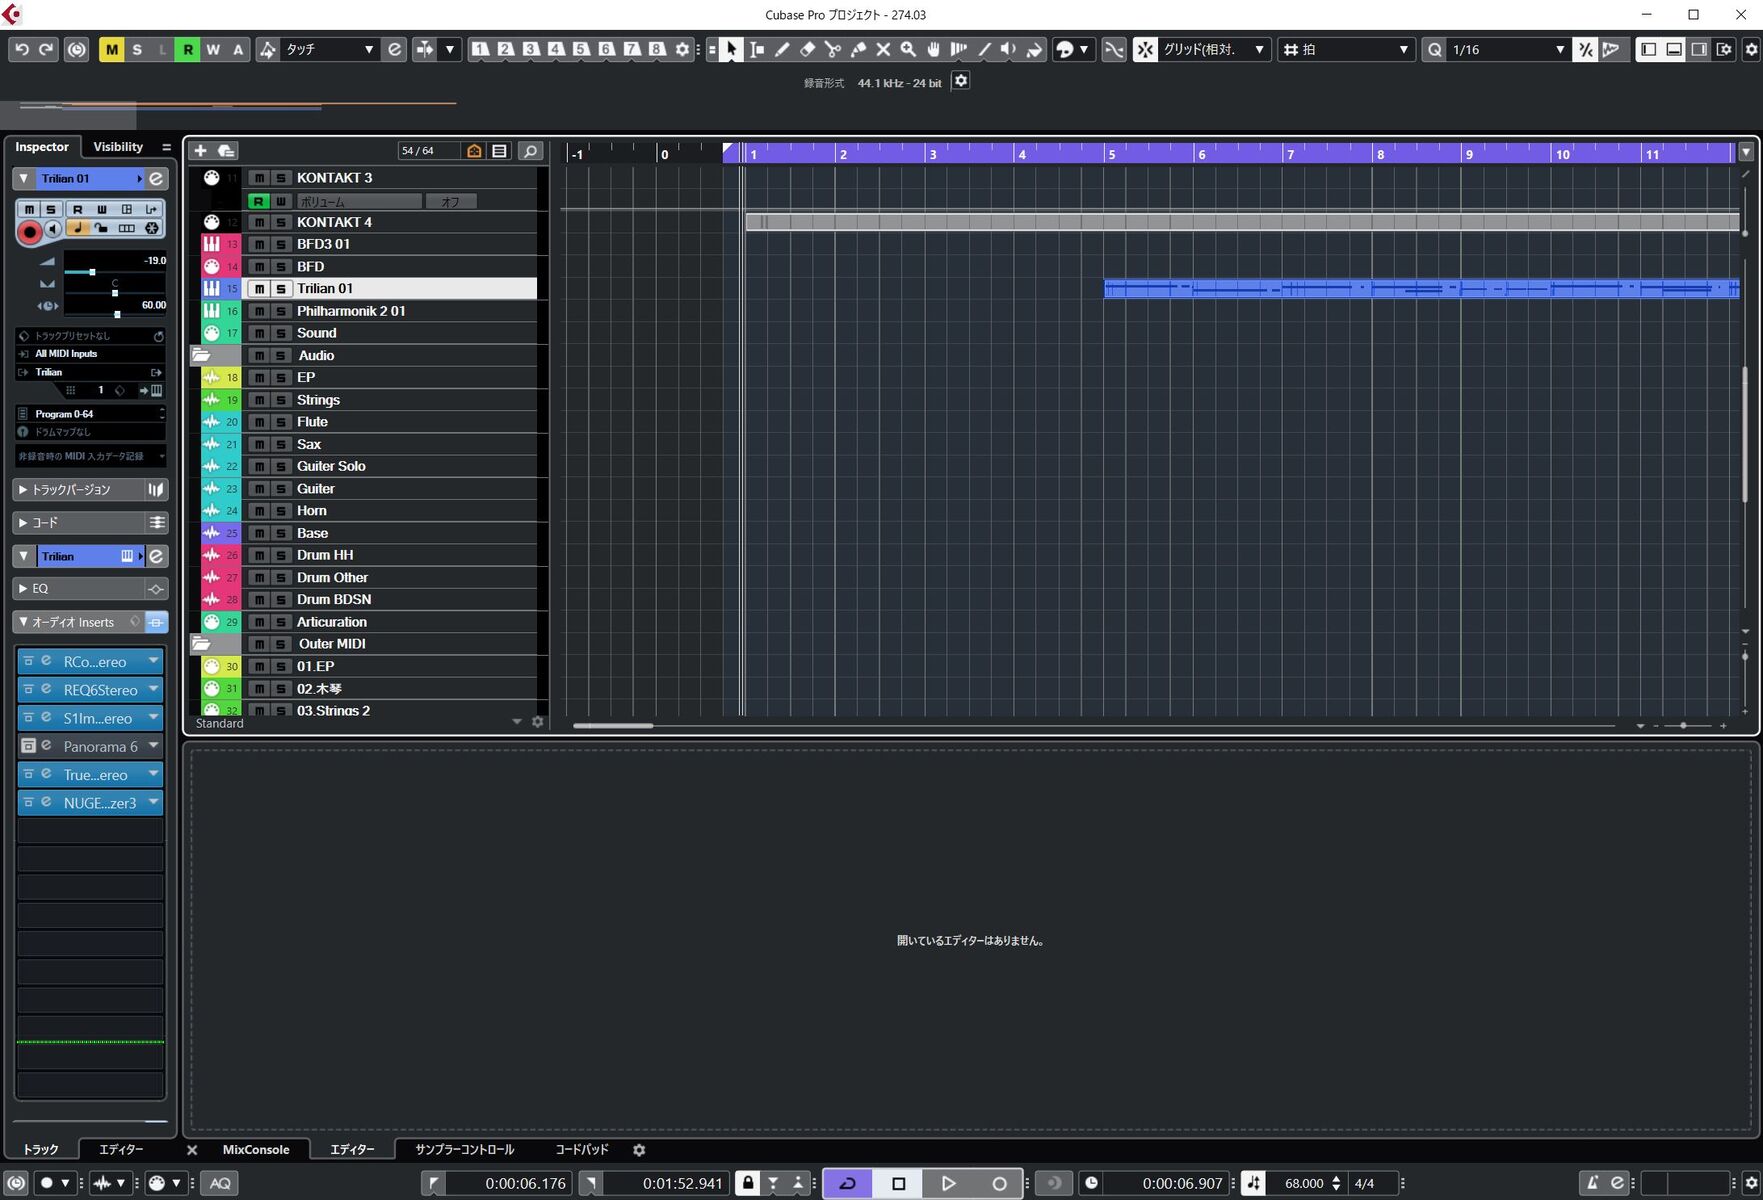Viewport: 1763px width, 1200px height.
Task: Open the record format settings gear
Action: pyautogui.click(x=960, y=81)
